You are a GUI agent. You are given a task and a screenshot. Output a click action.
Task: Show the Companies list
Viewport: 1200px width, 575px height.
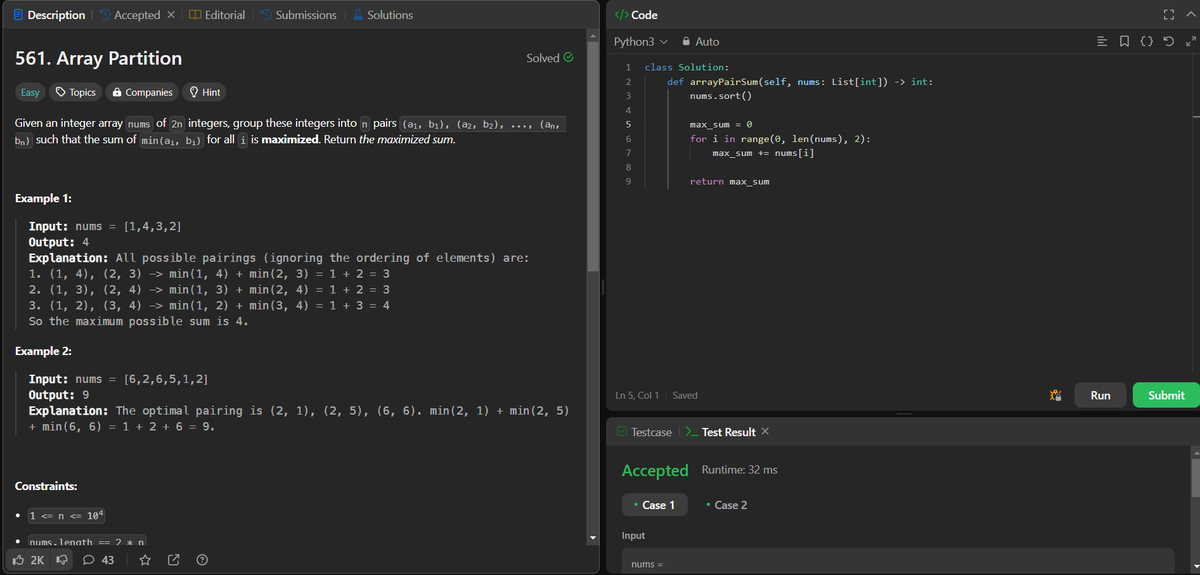coord(142,92)
